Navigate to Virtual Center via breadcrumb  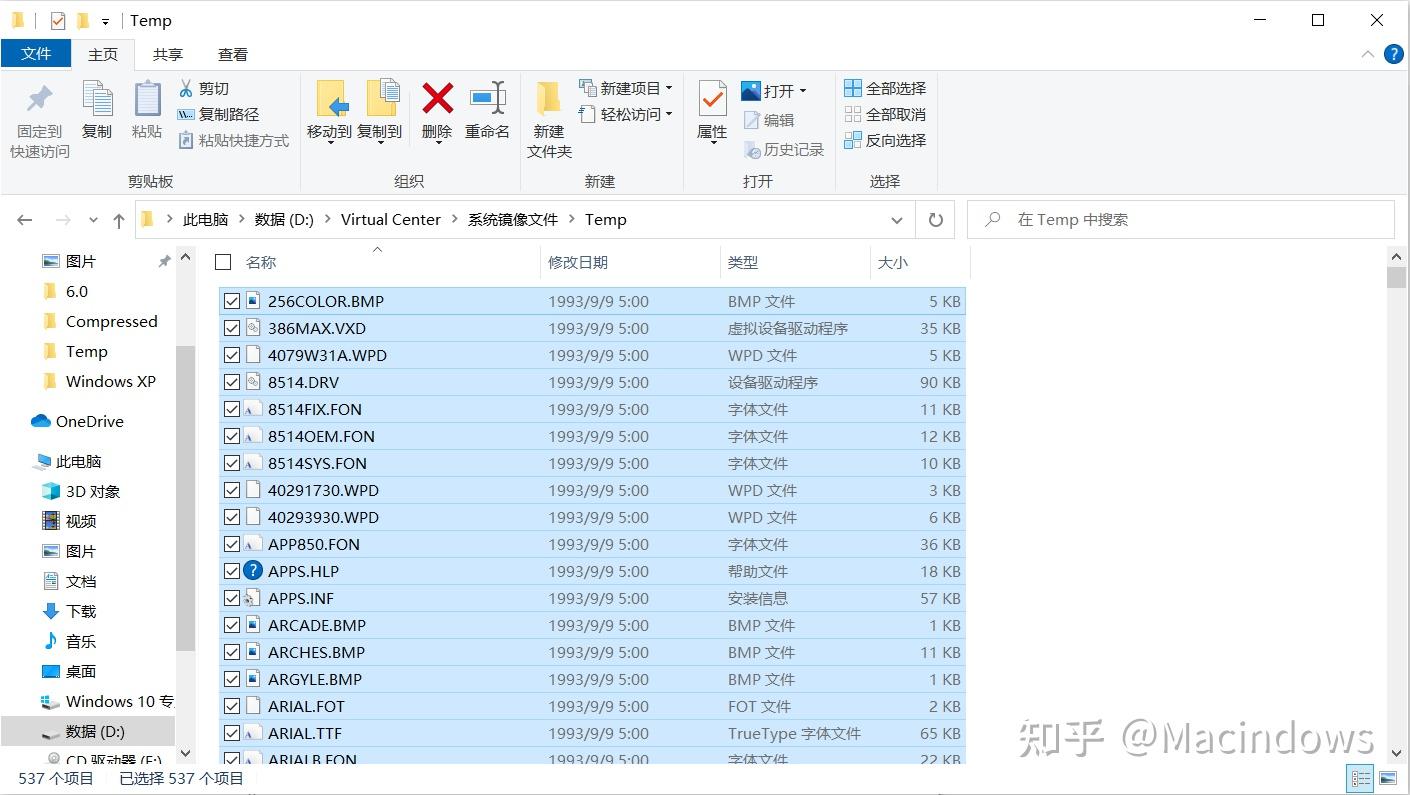coord(390,219)
